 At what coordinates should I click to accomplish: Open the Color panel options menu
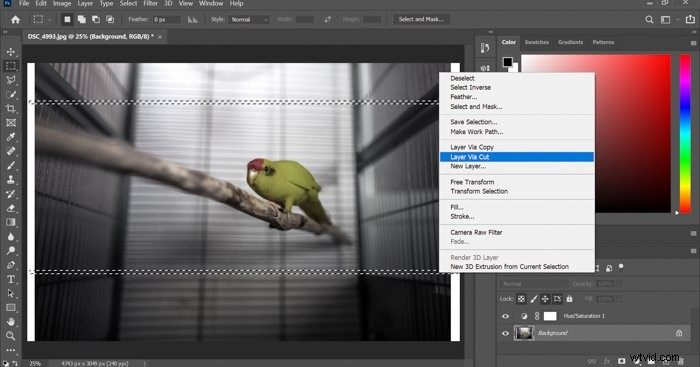point(693,43)
